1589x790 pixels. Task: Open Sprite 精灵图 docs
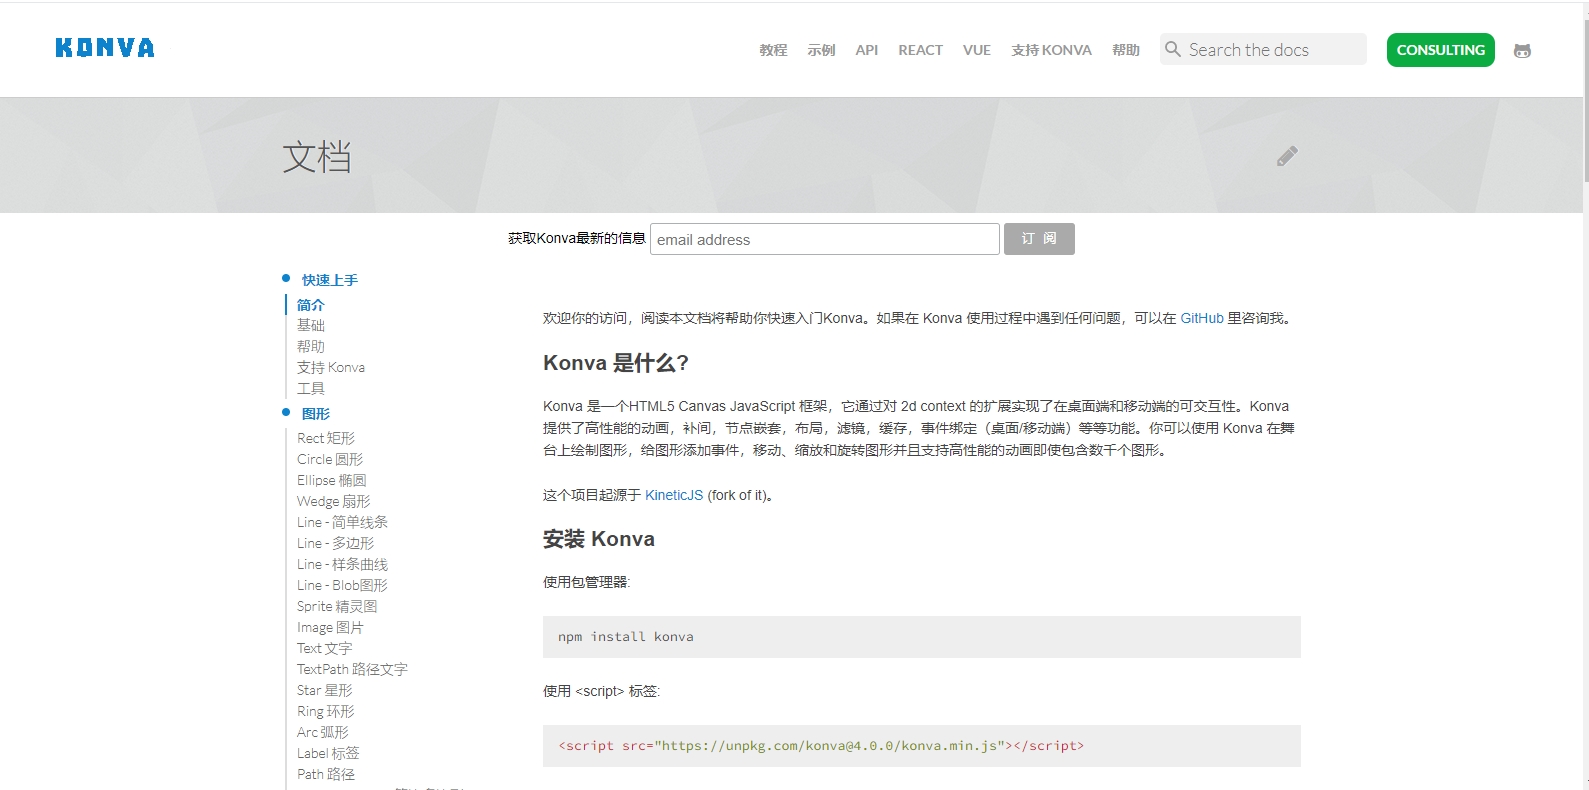(337, 606)
